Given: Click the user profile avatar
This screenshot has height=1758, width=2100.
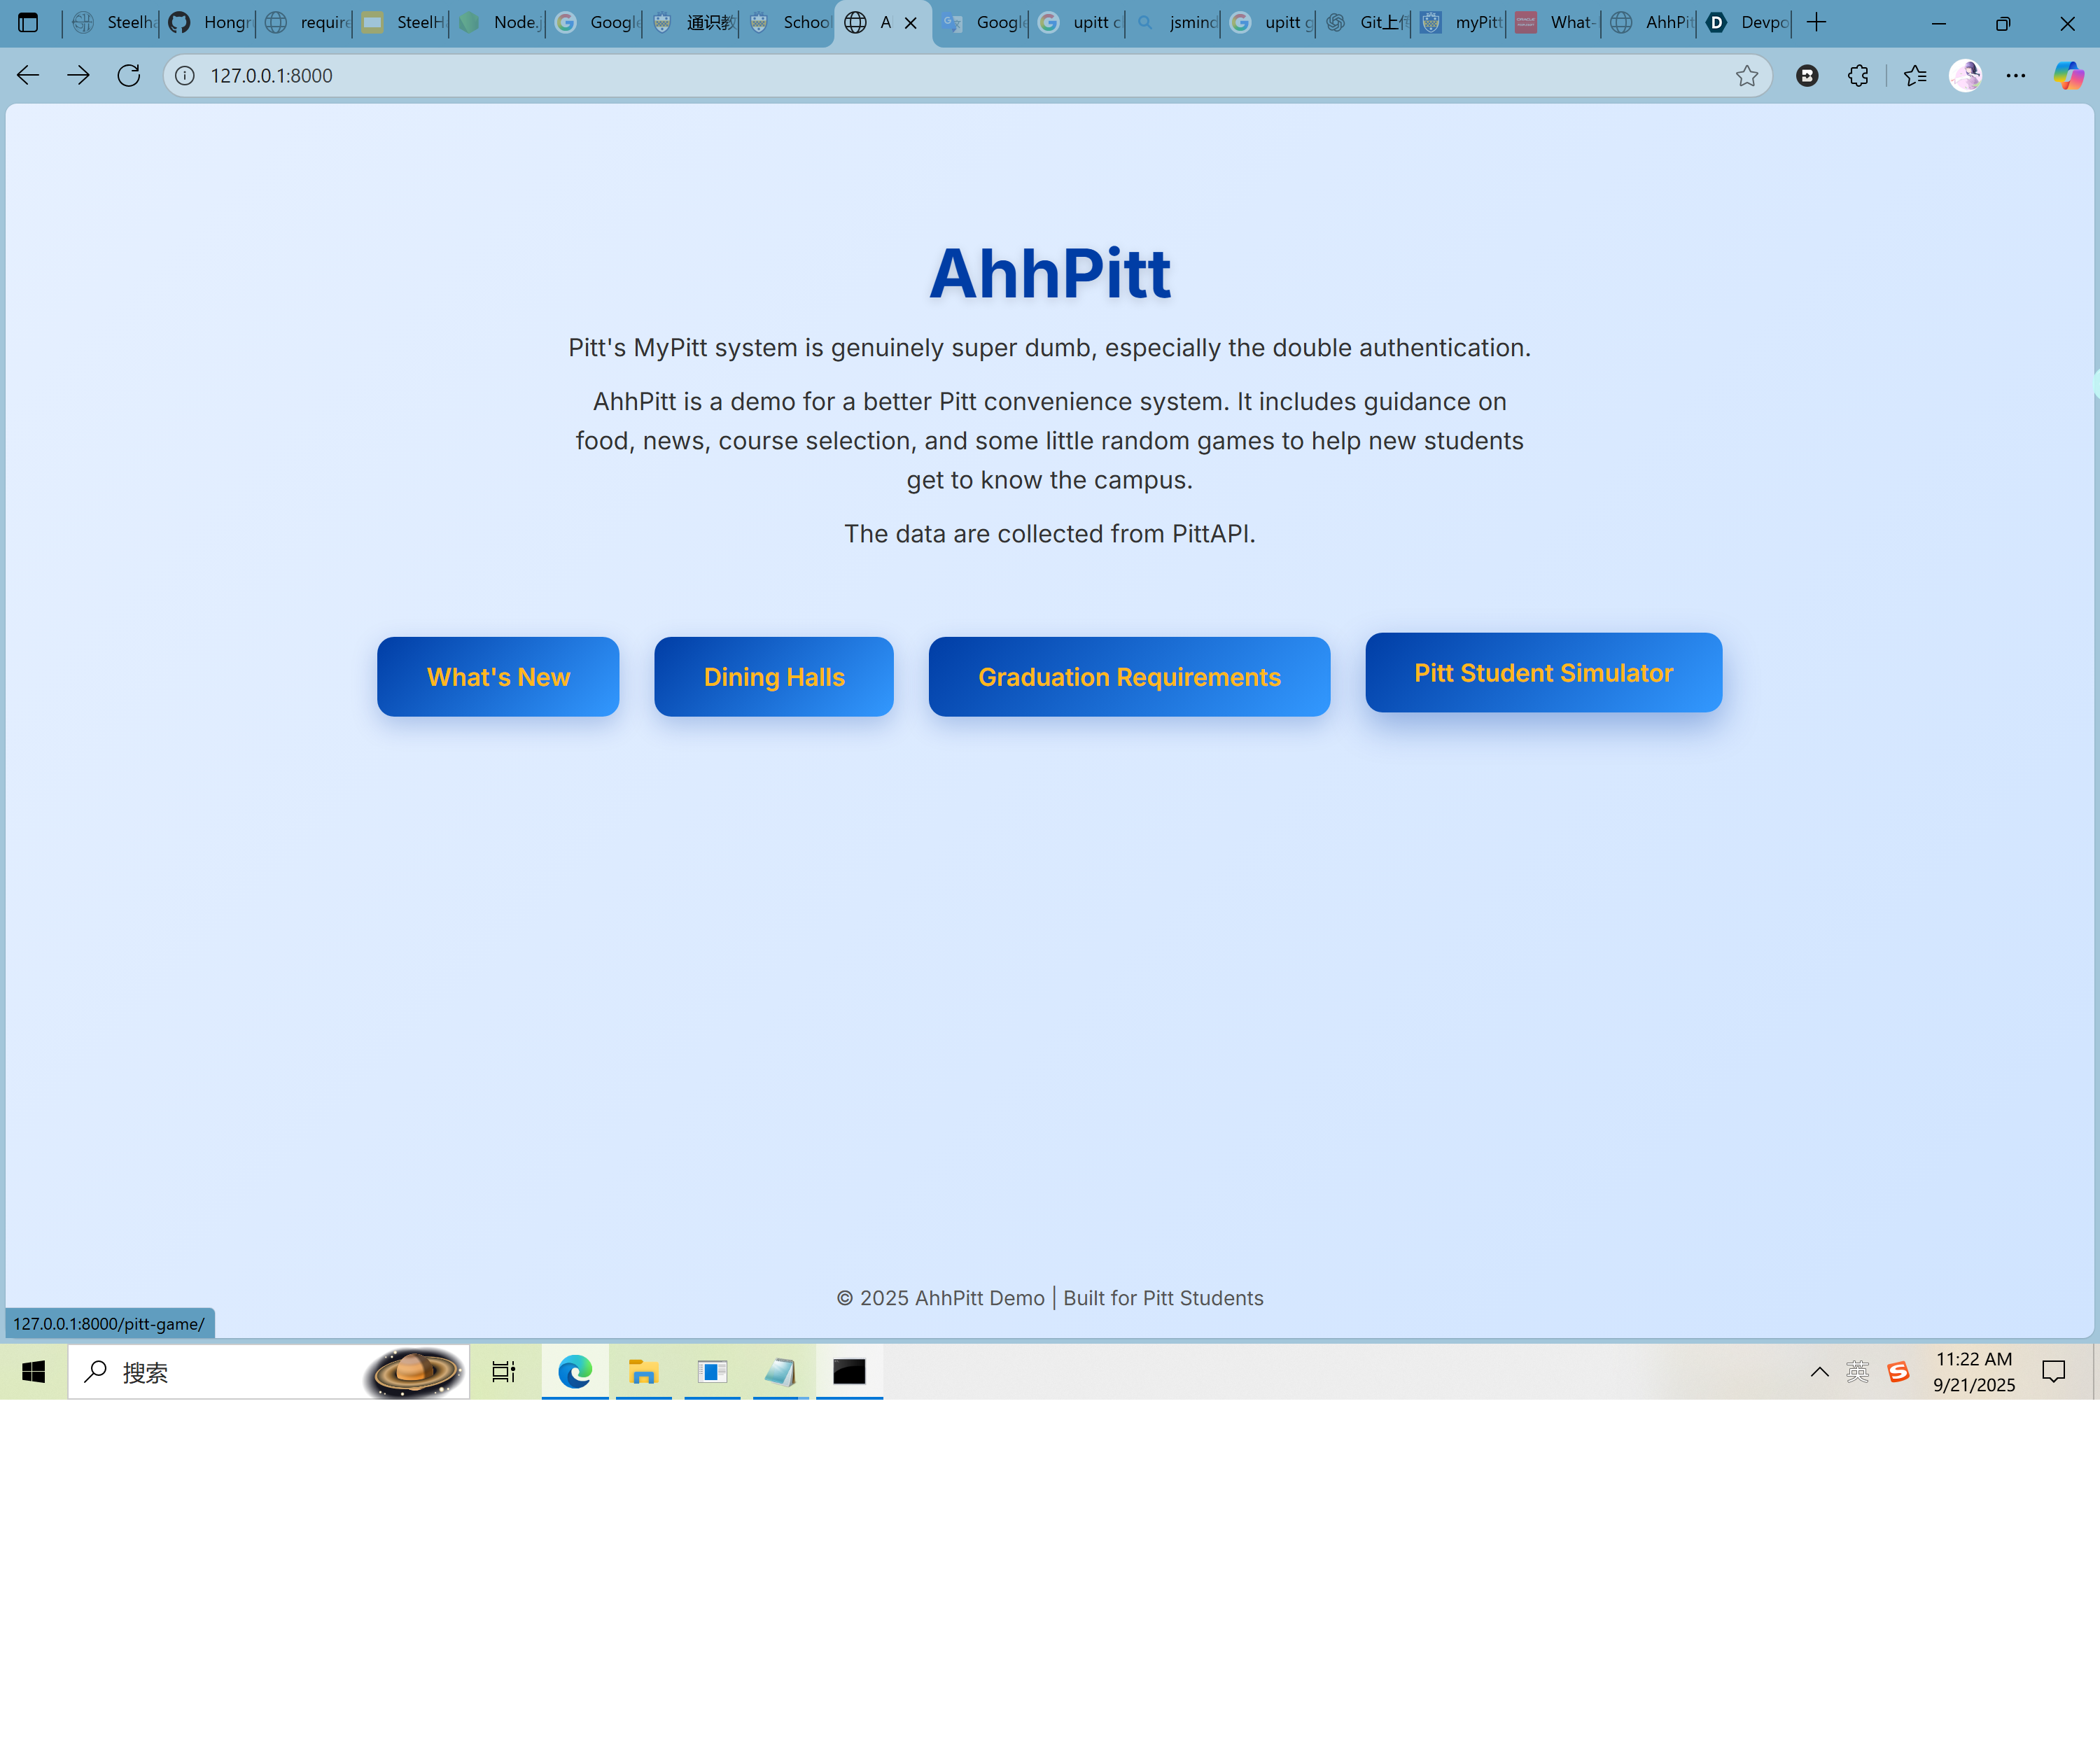Looking at the screenshot, I should [1965, 76].
